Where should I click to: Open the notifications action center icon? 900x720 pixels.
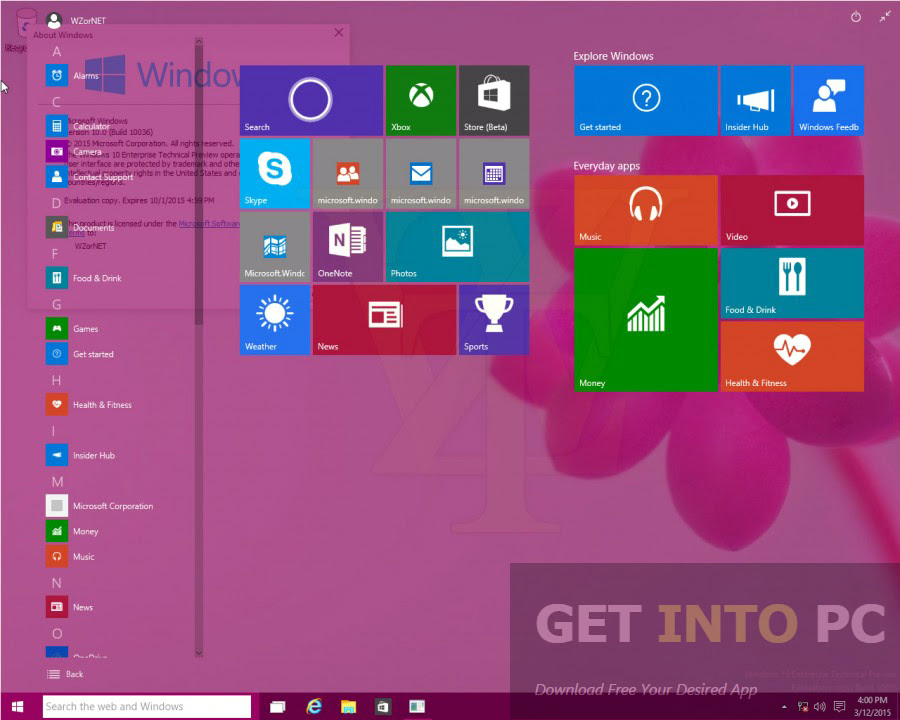(839, 706)
